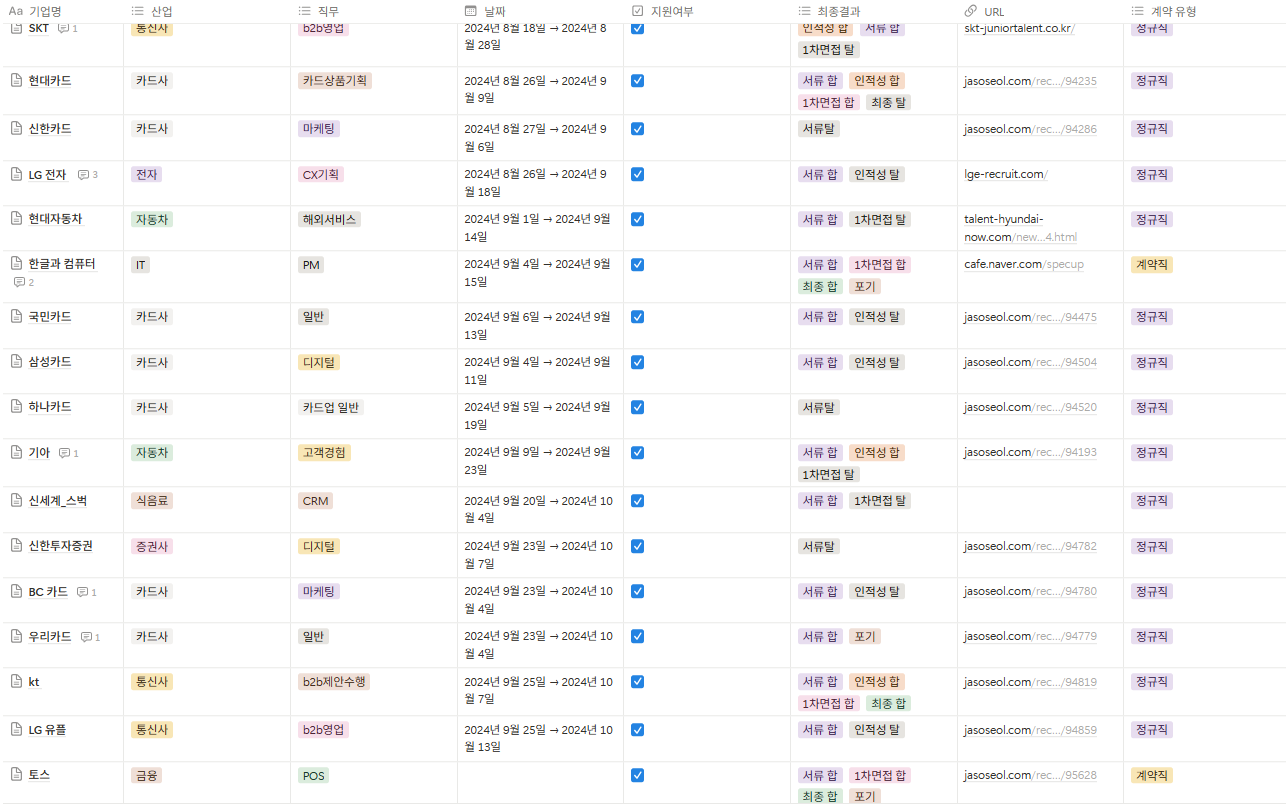The width and height of the screenshot is (1286, 811).
Task: Uncheck 지원여부 for 토스
Action: click(x=637, y=775)
